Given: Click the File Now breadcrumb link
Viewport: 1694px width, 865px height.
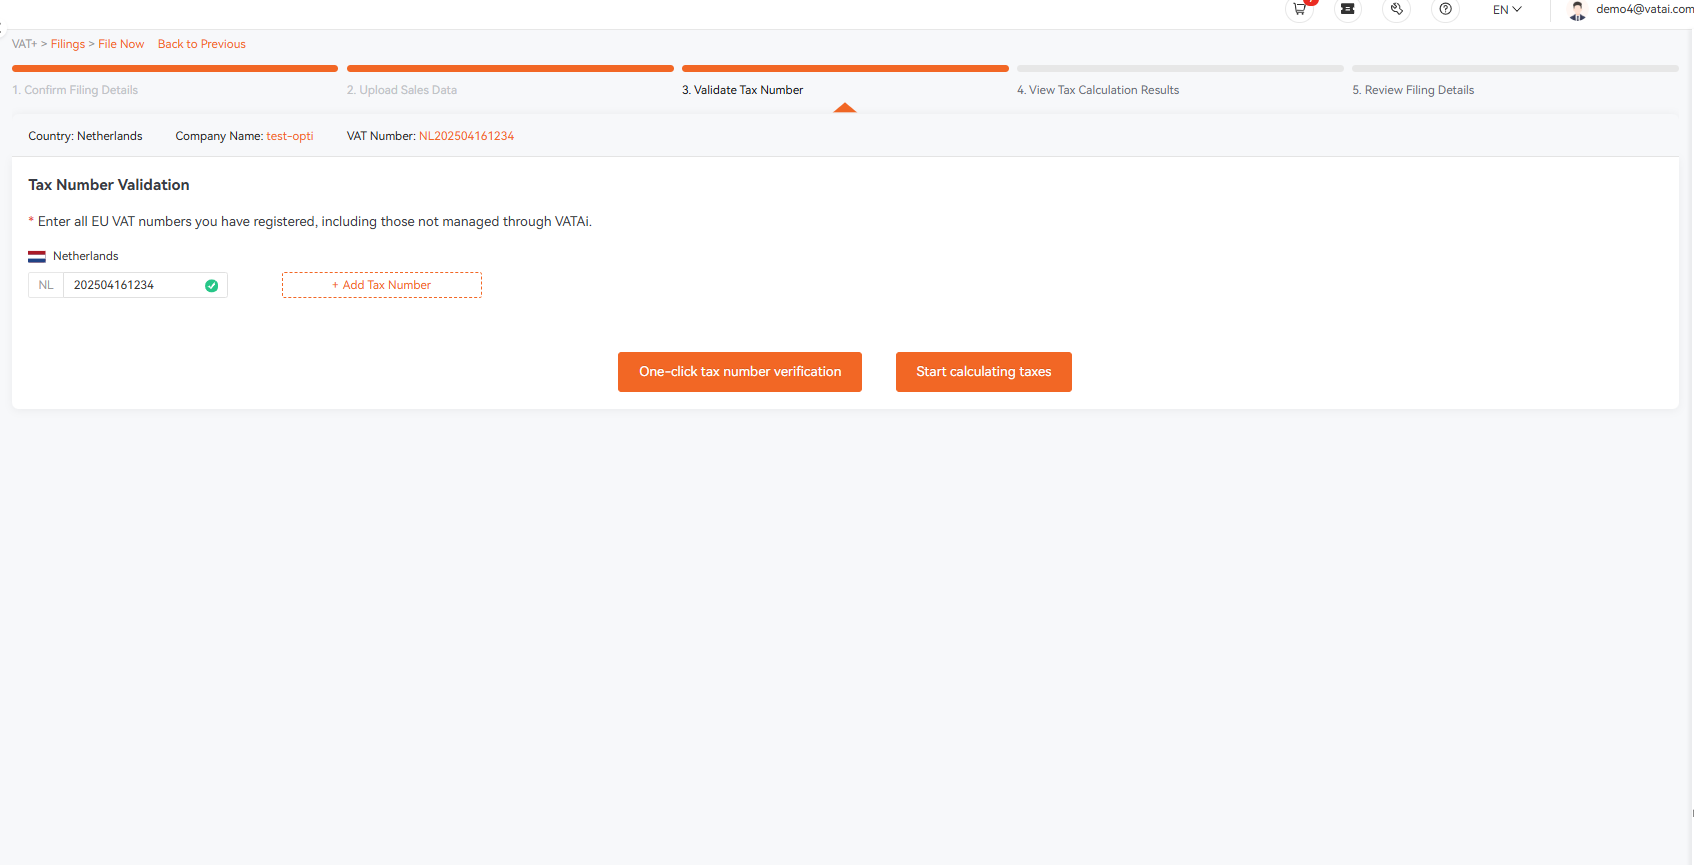Looking at the screenshot, I should tap(121, 44).
